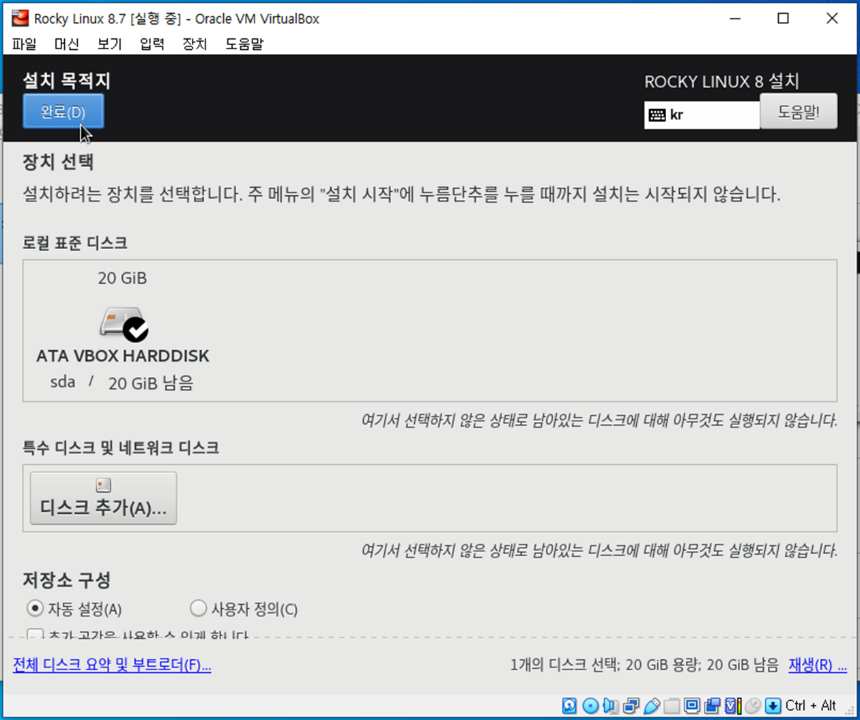This screenshot has height=720, width=860.
Task: Open the 입력 menu
Action: click(x=151, y=44)
